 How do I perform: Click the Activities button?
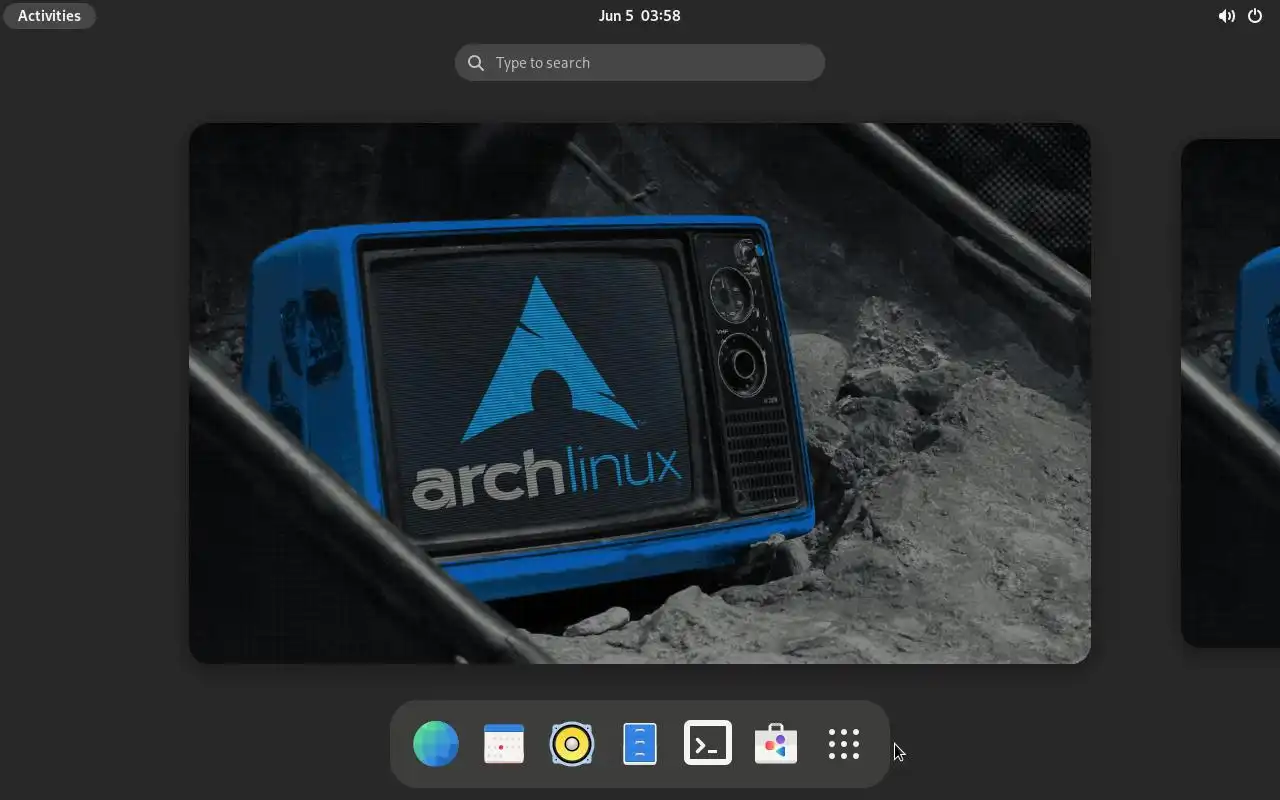point(49,16)
